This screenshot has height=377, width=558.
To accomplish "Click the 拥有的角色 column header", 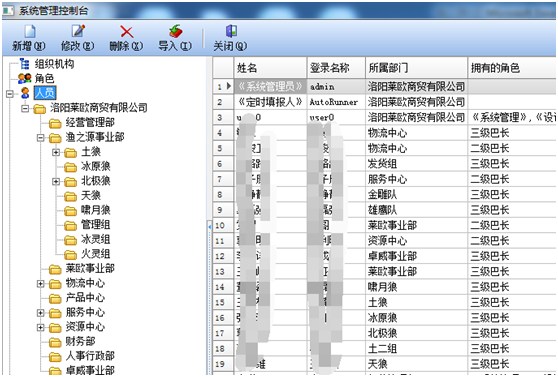I will point(512,68).
